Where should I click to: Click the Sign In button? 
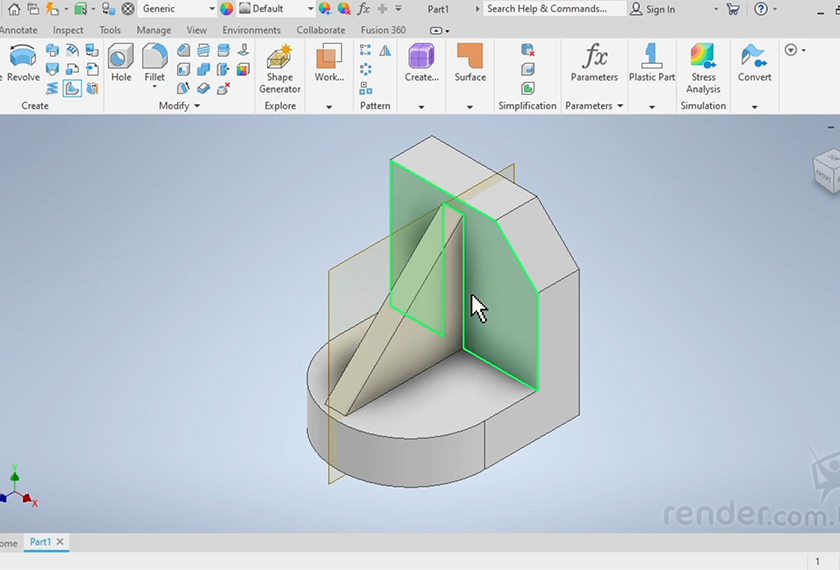coord(652,9)
